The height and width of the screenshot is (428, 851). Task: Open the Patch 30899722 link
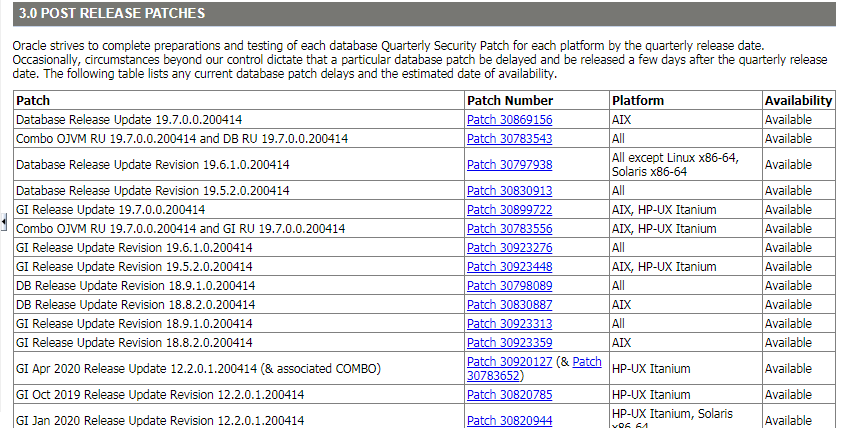coord(509,210)
